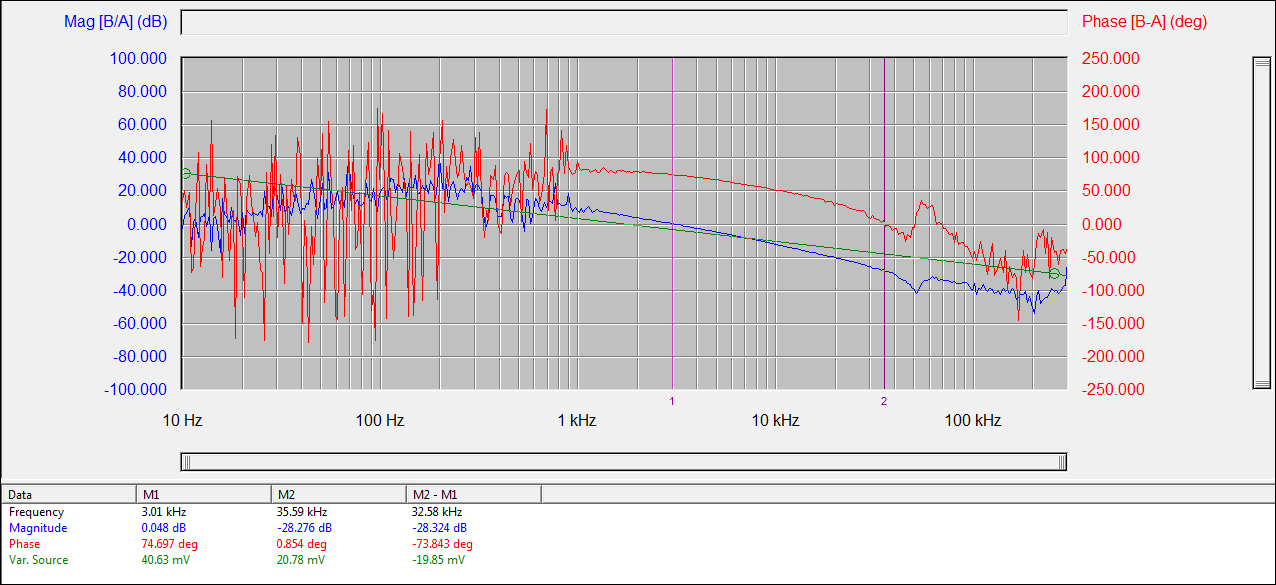Click the M2 source value 20.78 mV
This screenshot has width=1276, height=585.
coord(301,560)
